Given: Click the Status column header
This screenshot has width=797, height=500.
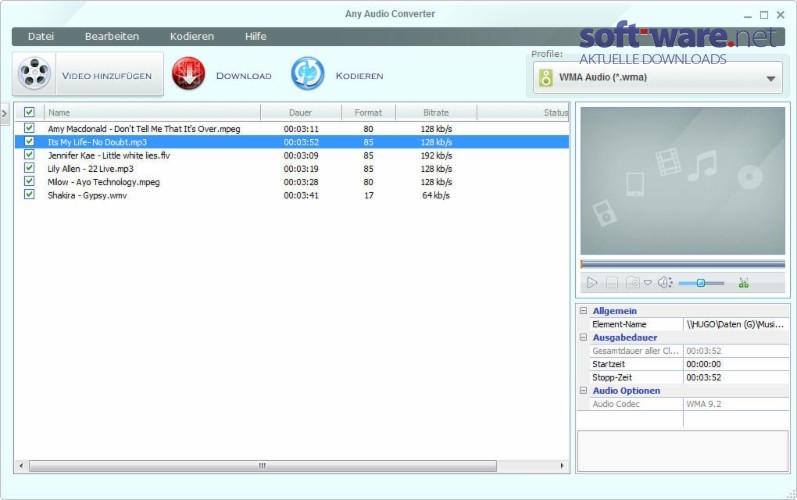Looking at the screenshot, I should [x=524, y=112].
